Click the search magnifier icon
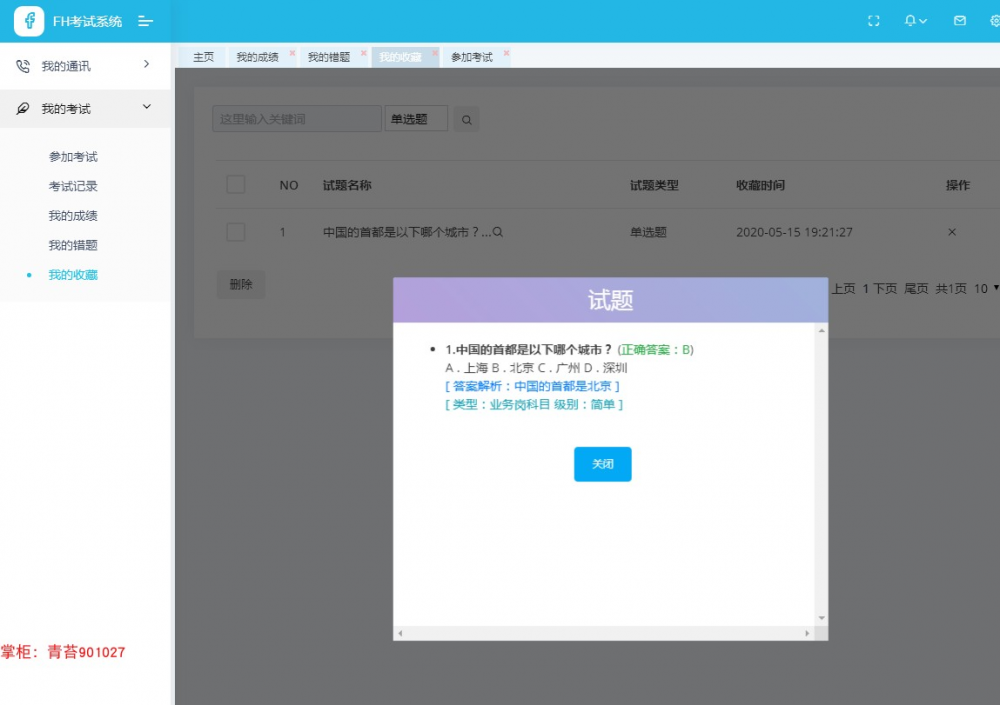 pos(466,118)
